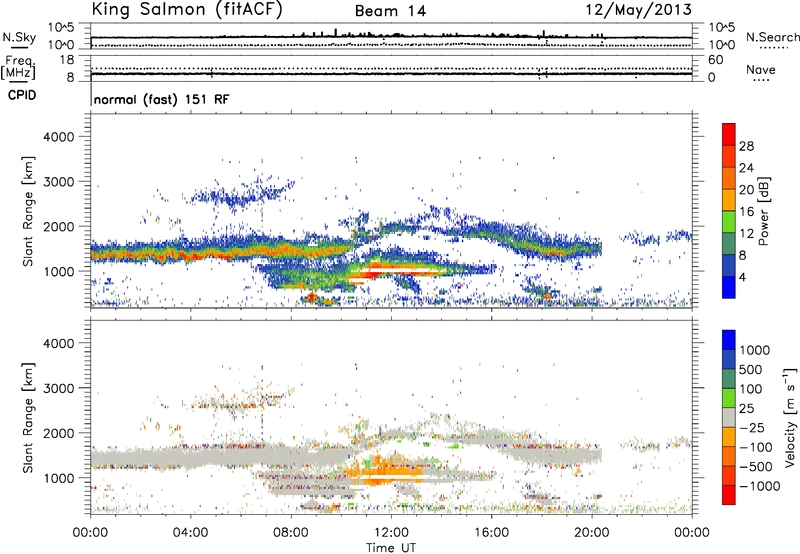This screenshot has width=800, height=554.
Task: Click the 04:00 time tick label
Action: pos(190,533)
